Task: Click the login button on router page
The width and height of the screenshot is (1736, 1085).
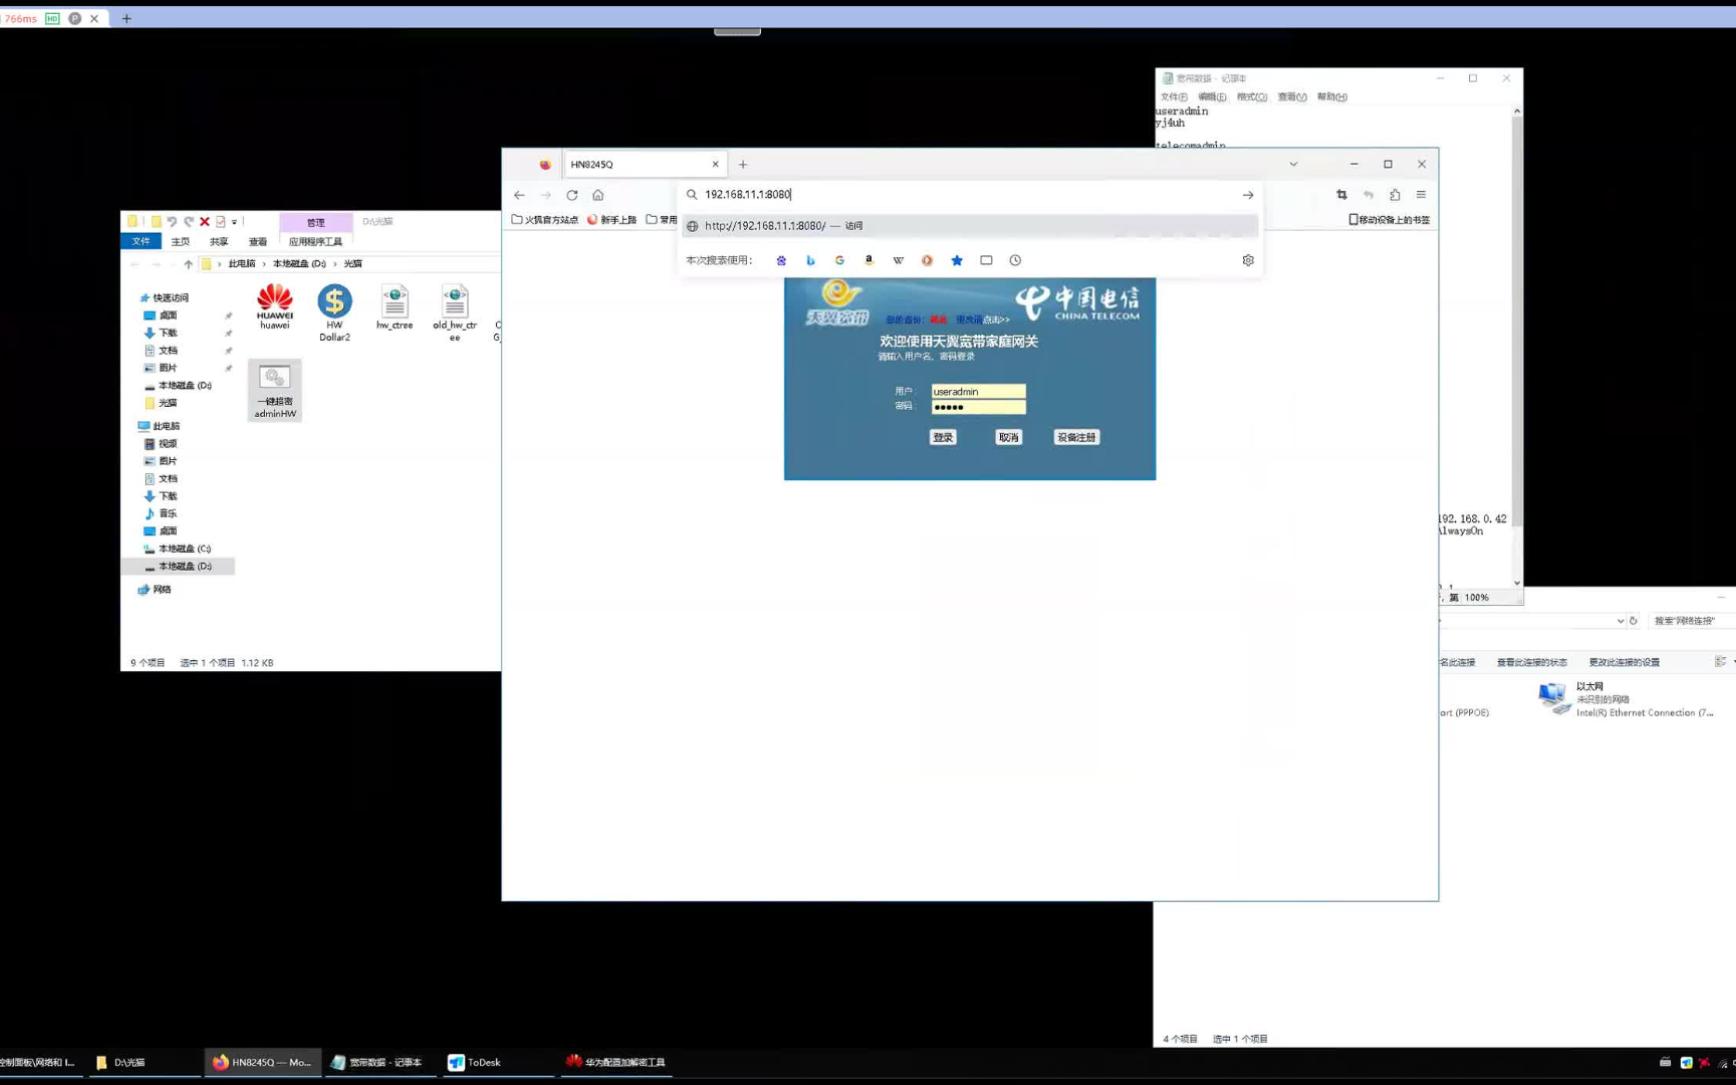Action: (943, 438)
